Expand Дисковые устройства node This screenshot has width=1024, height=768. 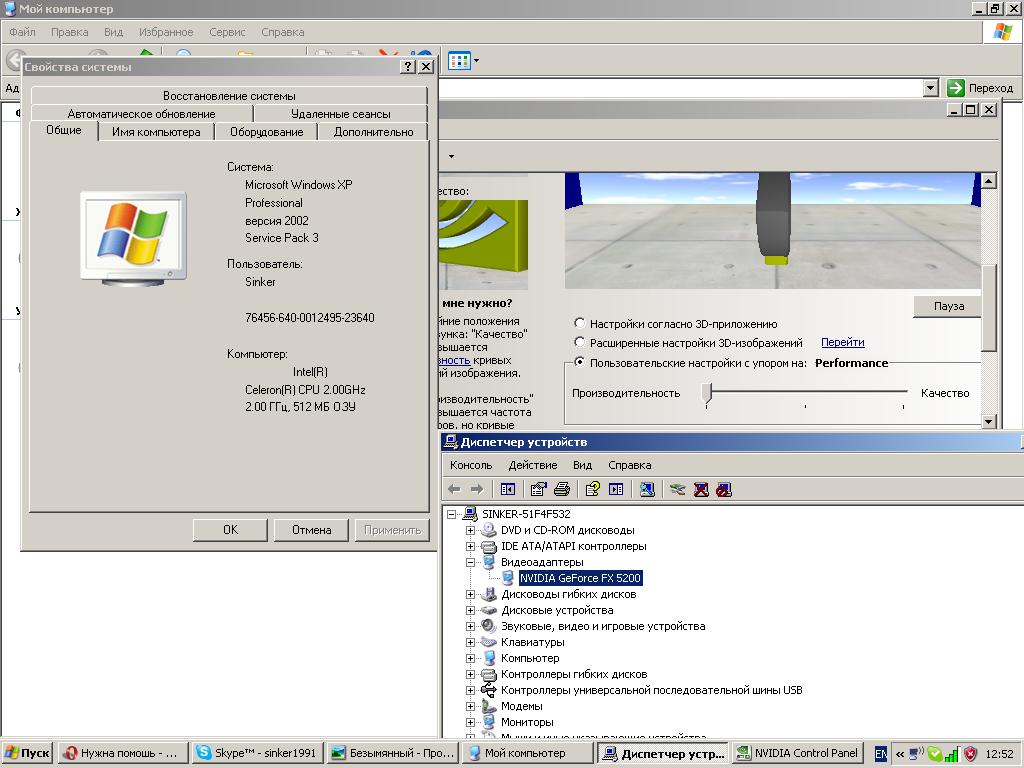click(470, 610)
